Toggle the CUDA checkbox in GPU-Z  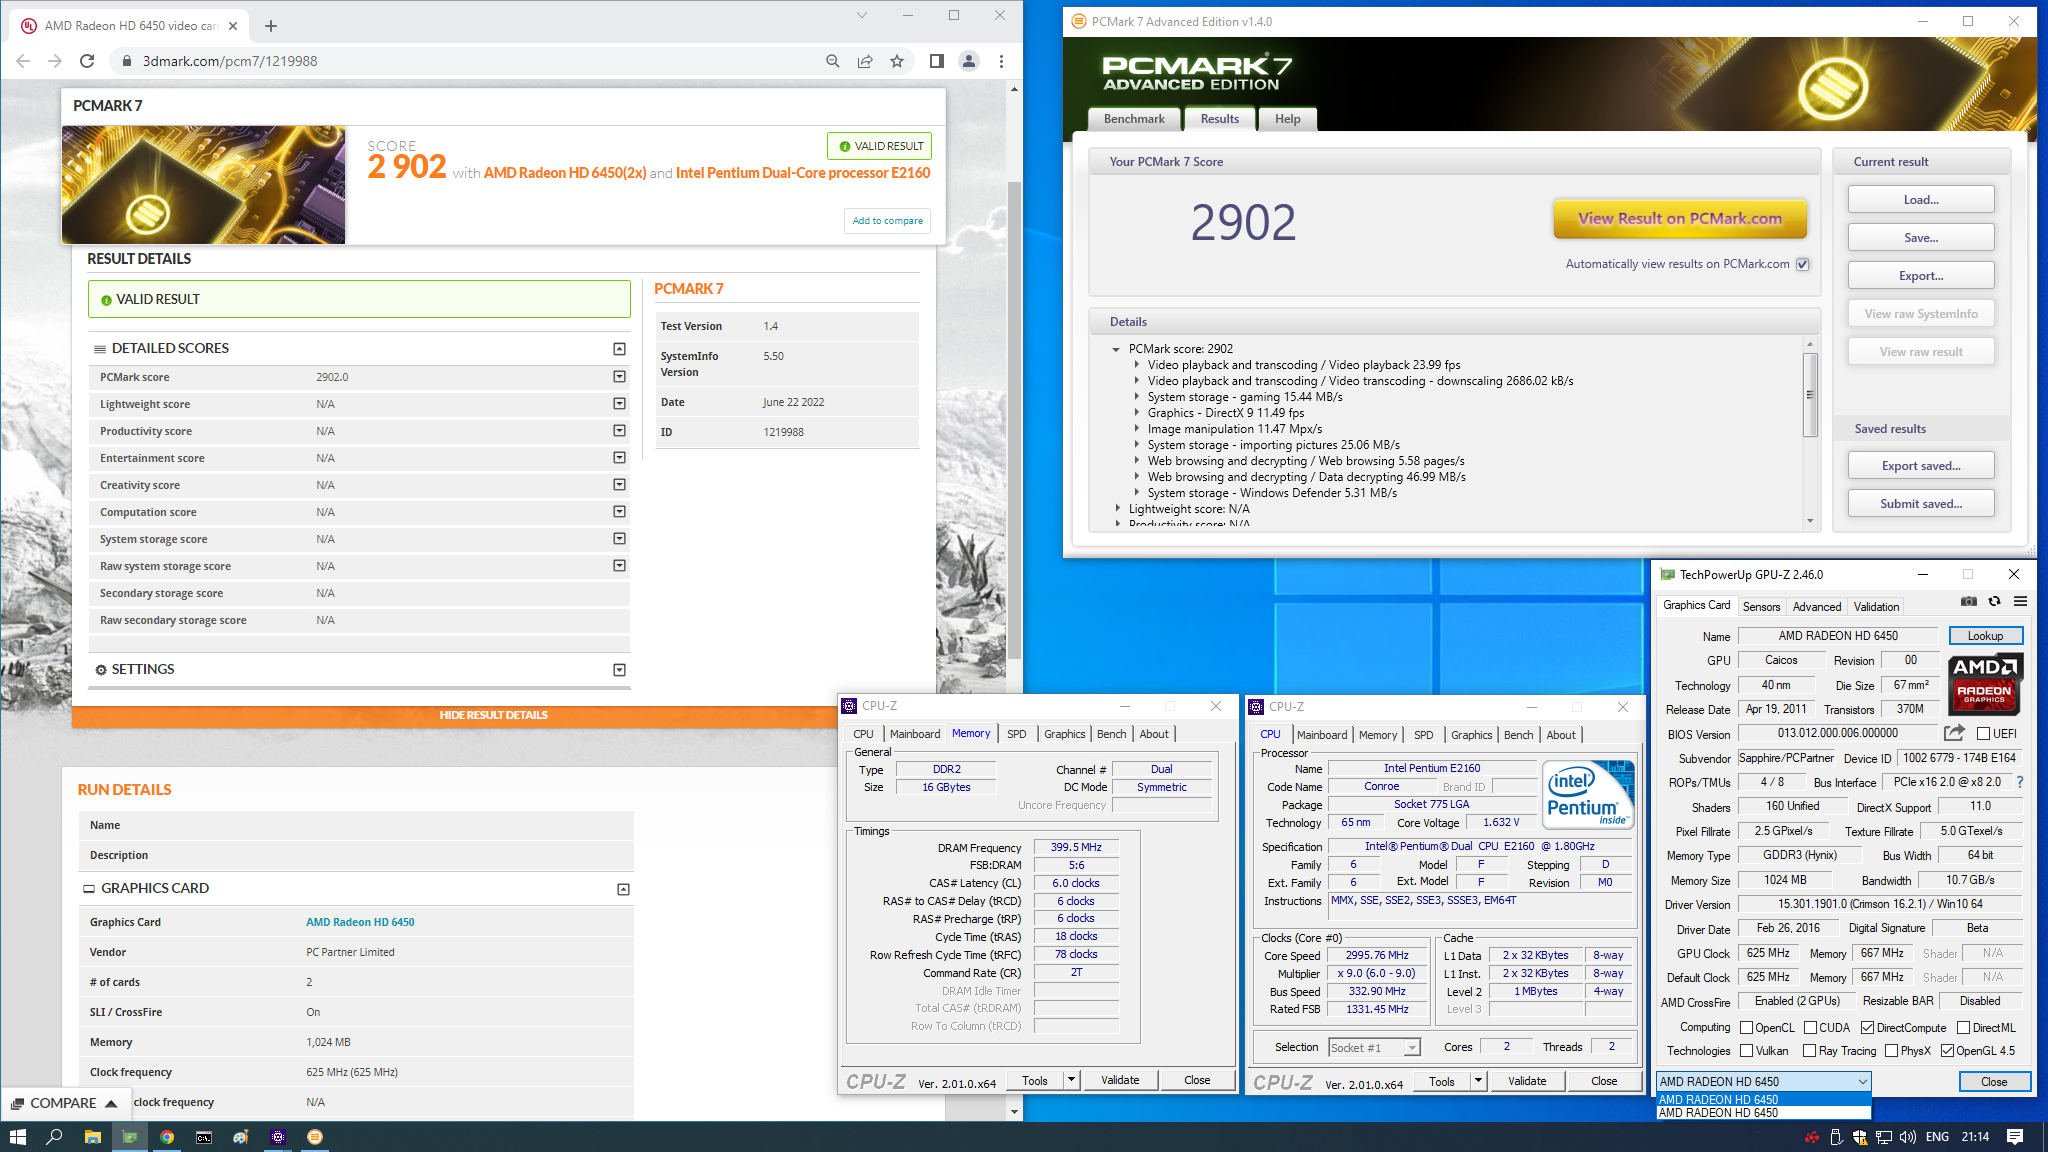[1810, 1027]
